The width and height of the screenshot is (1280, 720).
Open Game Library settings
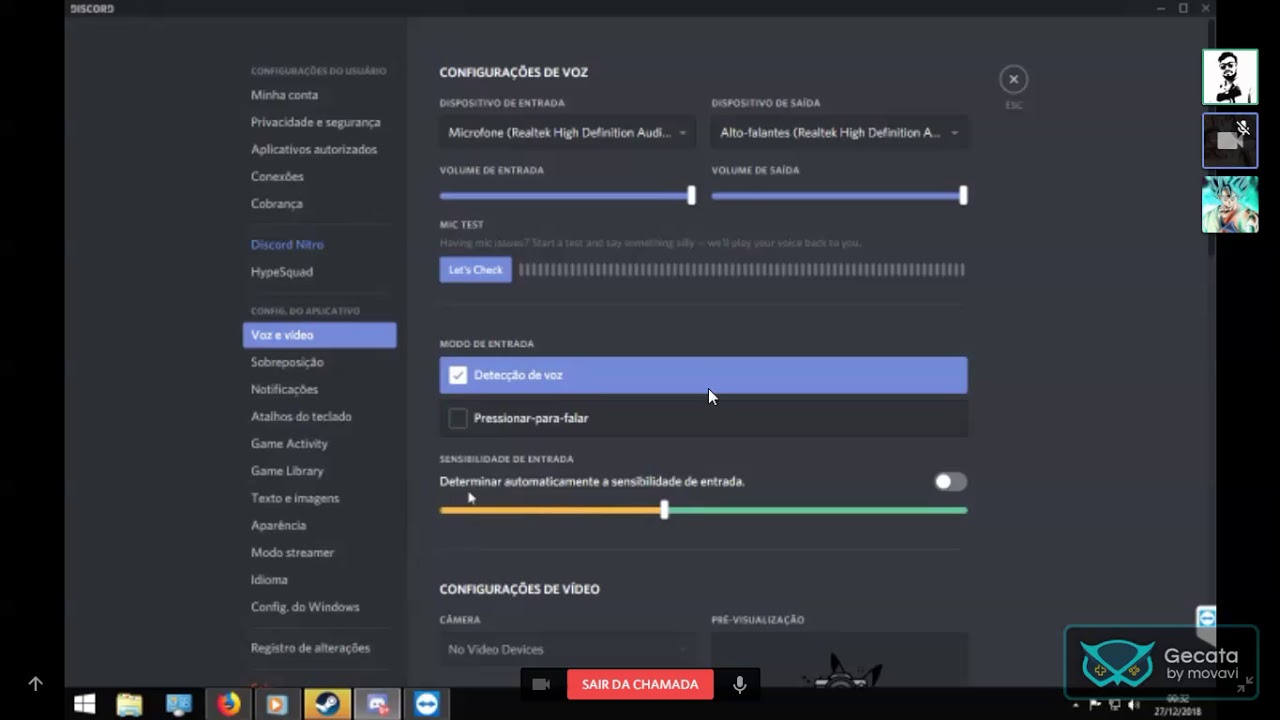pyautogui.click(x=287, y=470)
